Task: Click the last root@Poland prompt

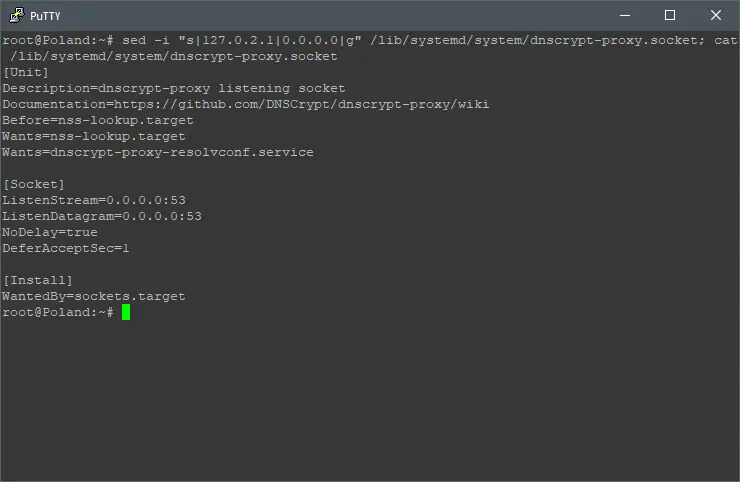Action: tap(58, 312)
